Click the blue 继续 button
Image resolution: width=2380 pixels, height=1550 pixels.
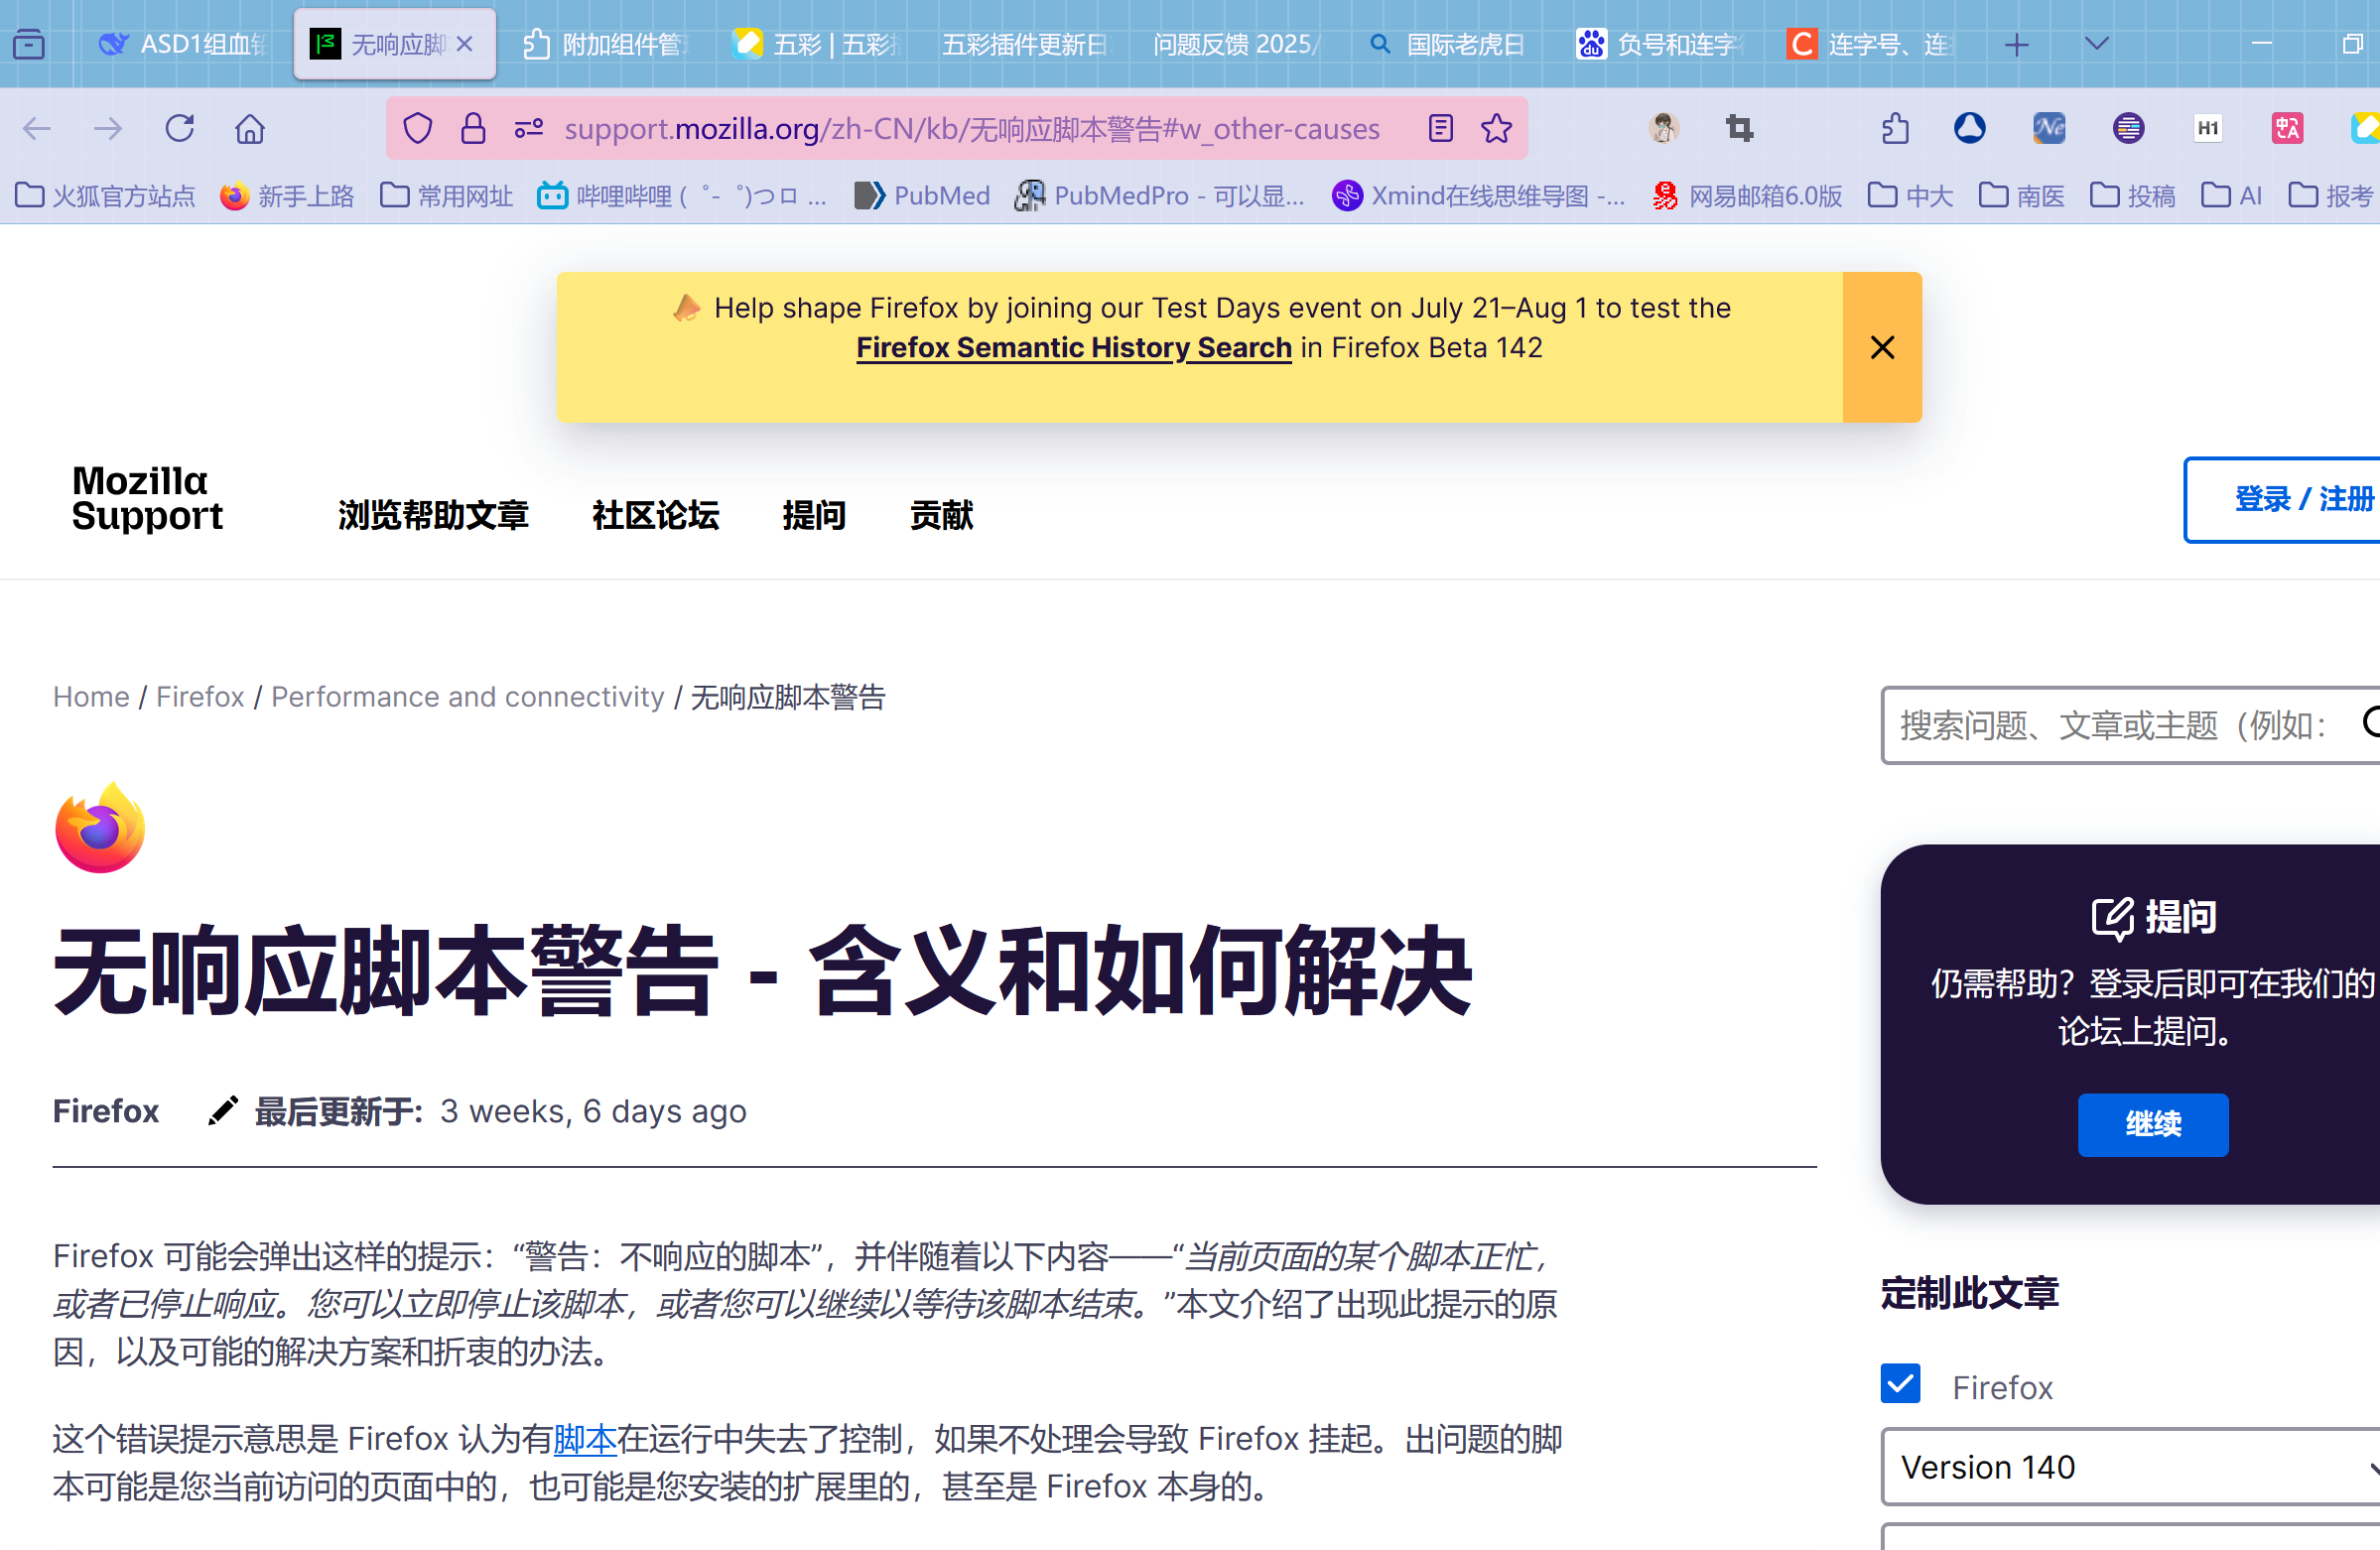click(2153, 1124)
